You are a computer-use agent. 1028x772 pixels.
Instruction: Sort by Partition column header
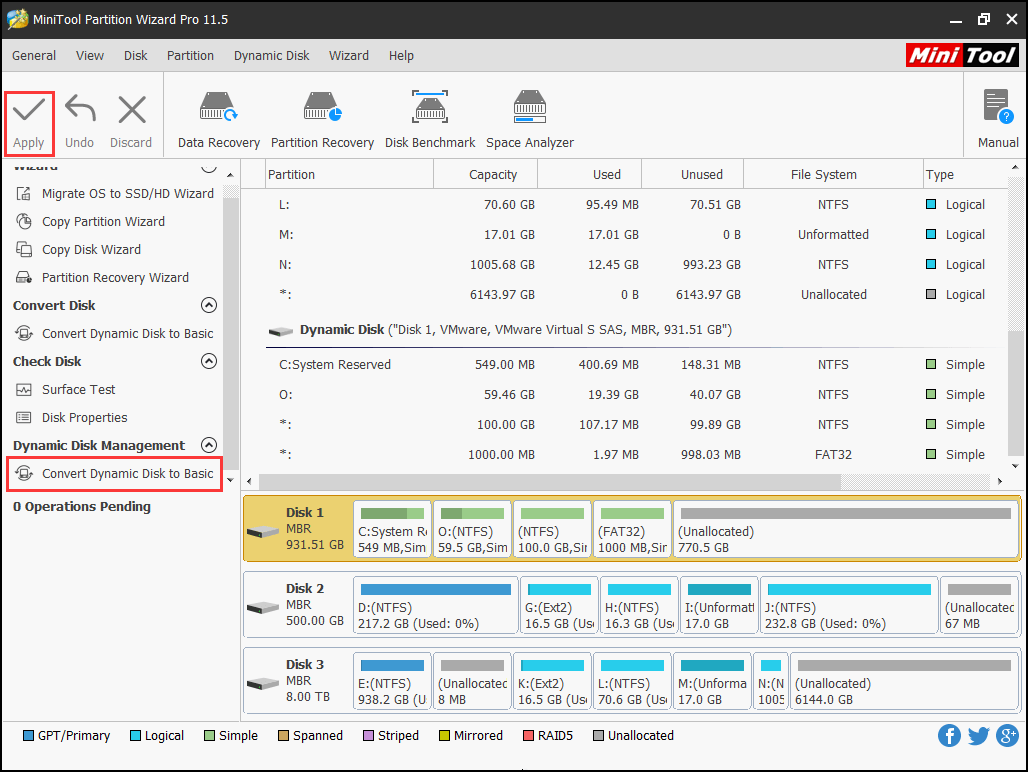pyautogui.click(x=349, y=174)
